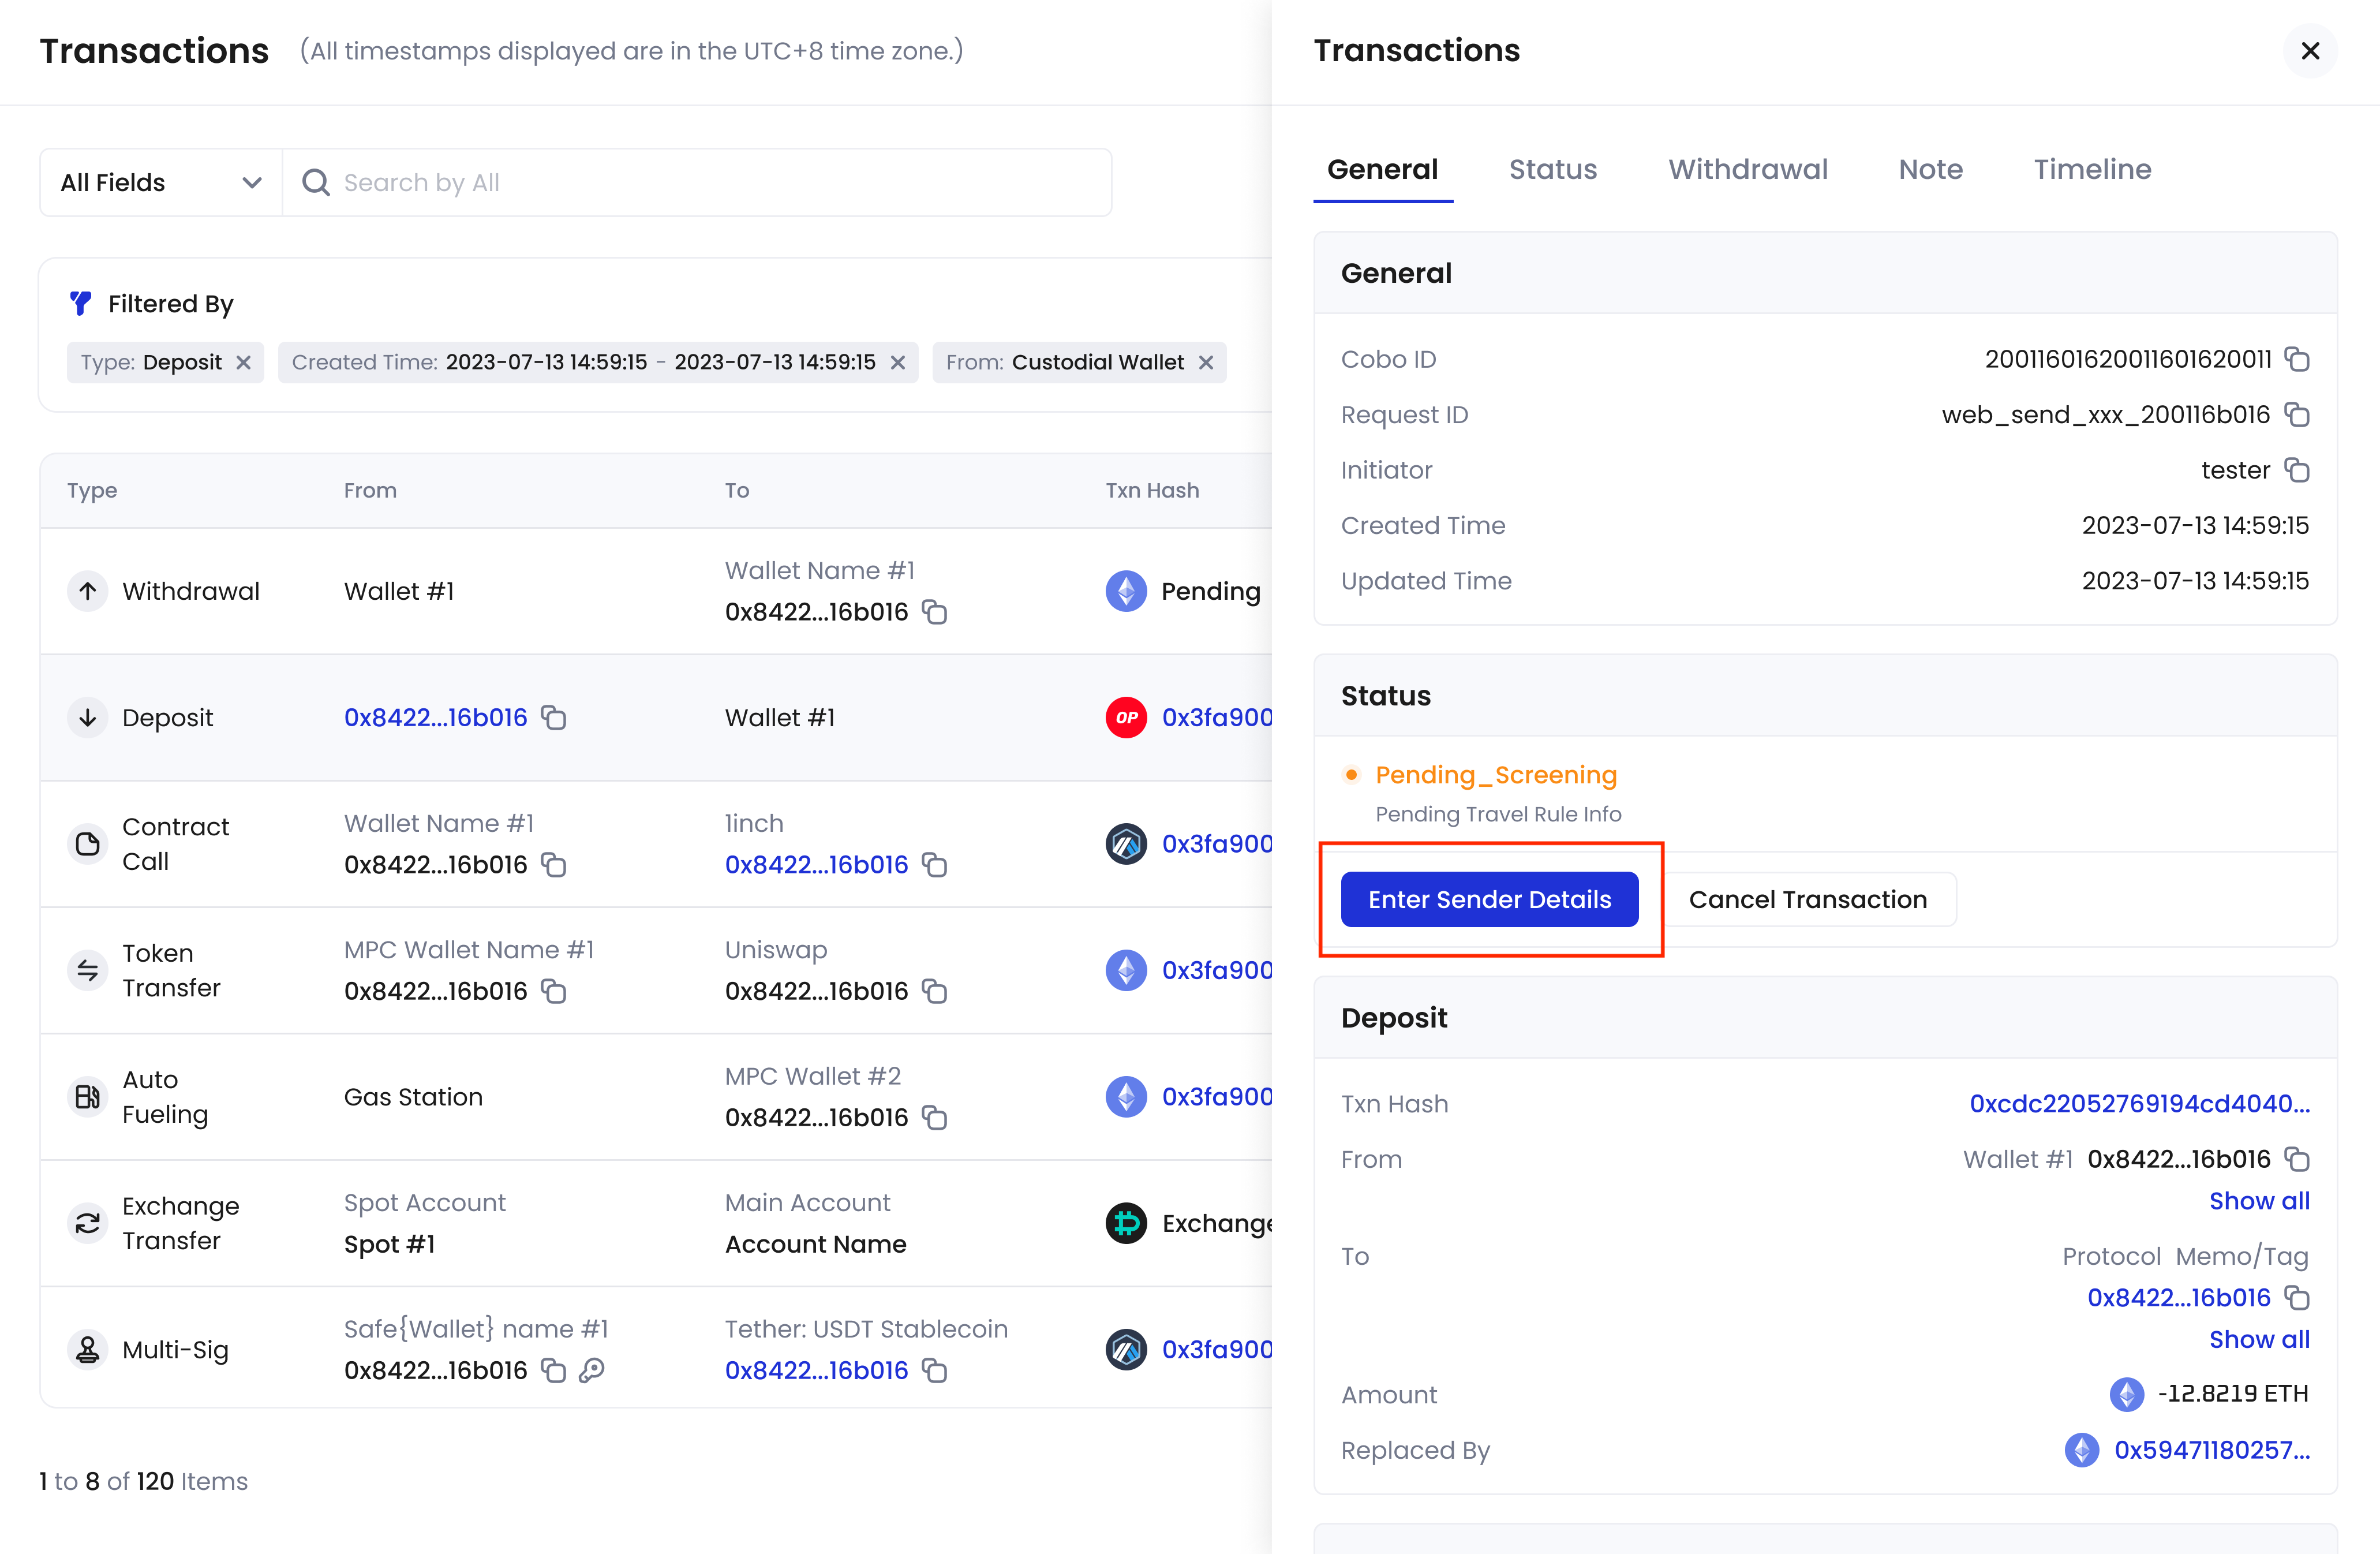Remove the Type: Deposit filter
2380x1554 pixels.
point(243,362)
